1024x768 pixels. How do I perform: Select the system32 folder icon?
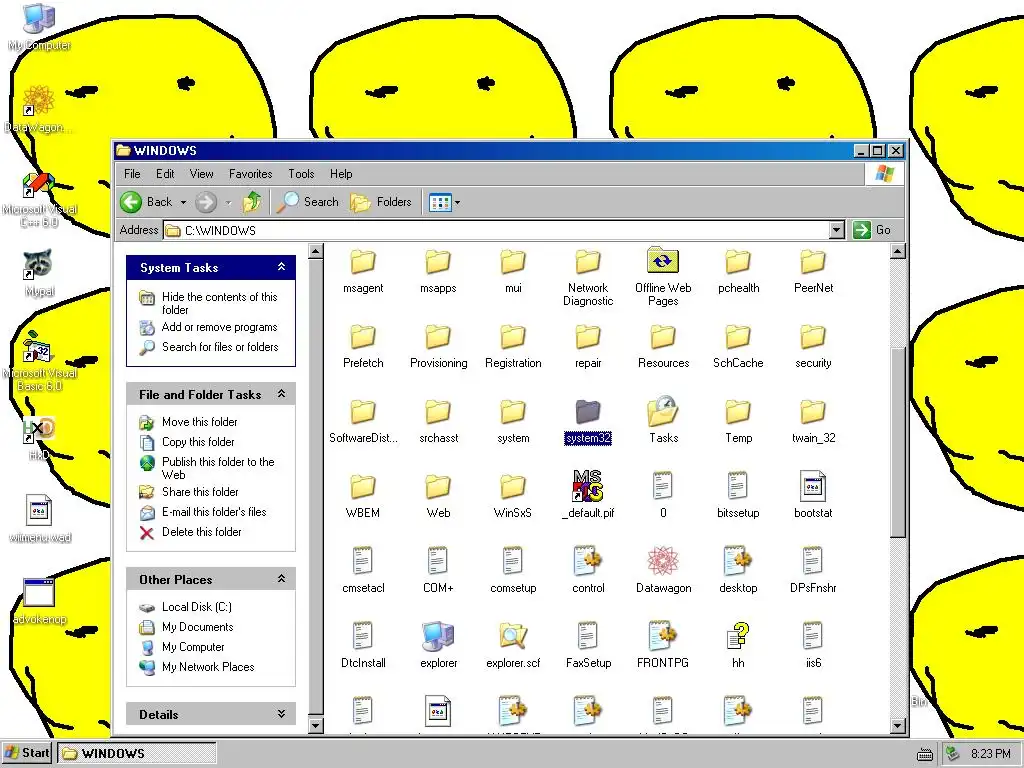pyautogui.click(x=588, y=411)
